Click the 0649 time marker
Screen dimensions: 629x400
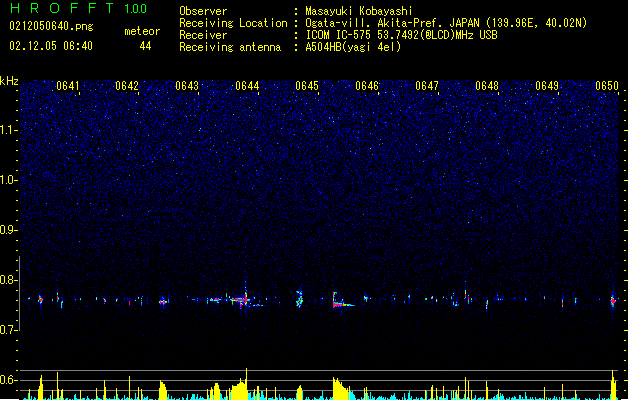click(547, 86)
